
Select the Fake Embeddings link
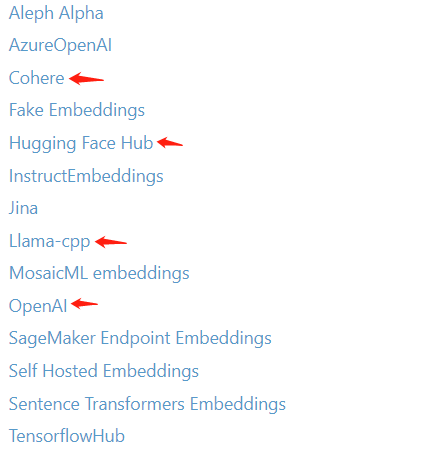[x=77, y=110]
